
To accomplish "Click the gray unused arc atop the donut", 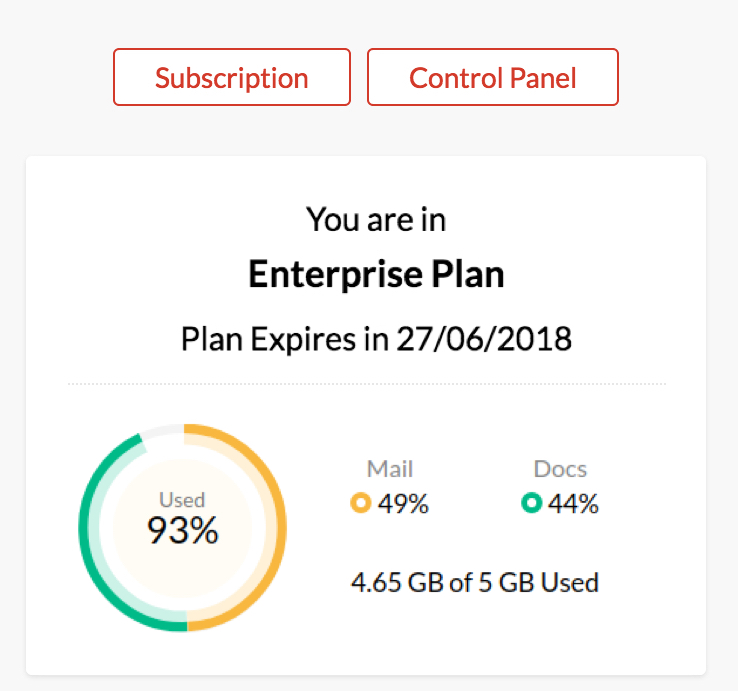I will click(161, 430).
